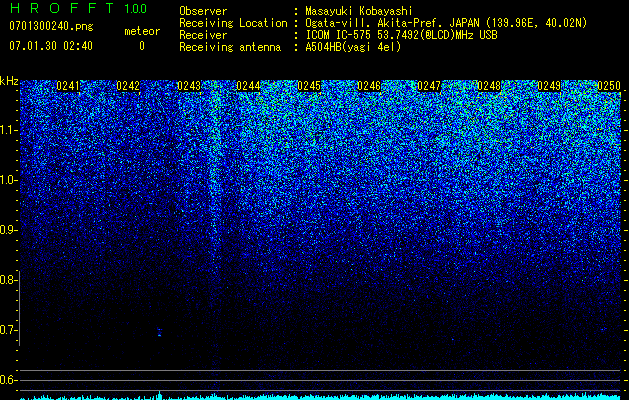Click the 0245 time marker
The image size is (629, 400).
(x=309, y=86)
